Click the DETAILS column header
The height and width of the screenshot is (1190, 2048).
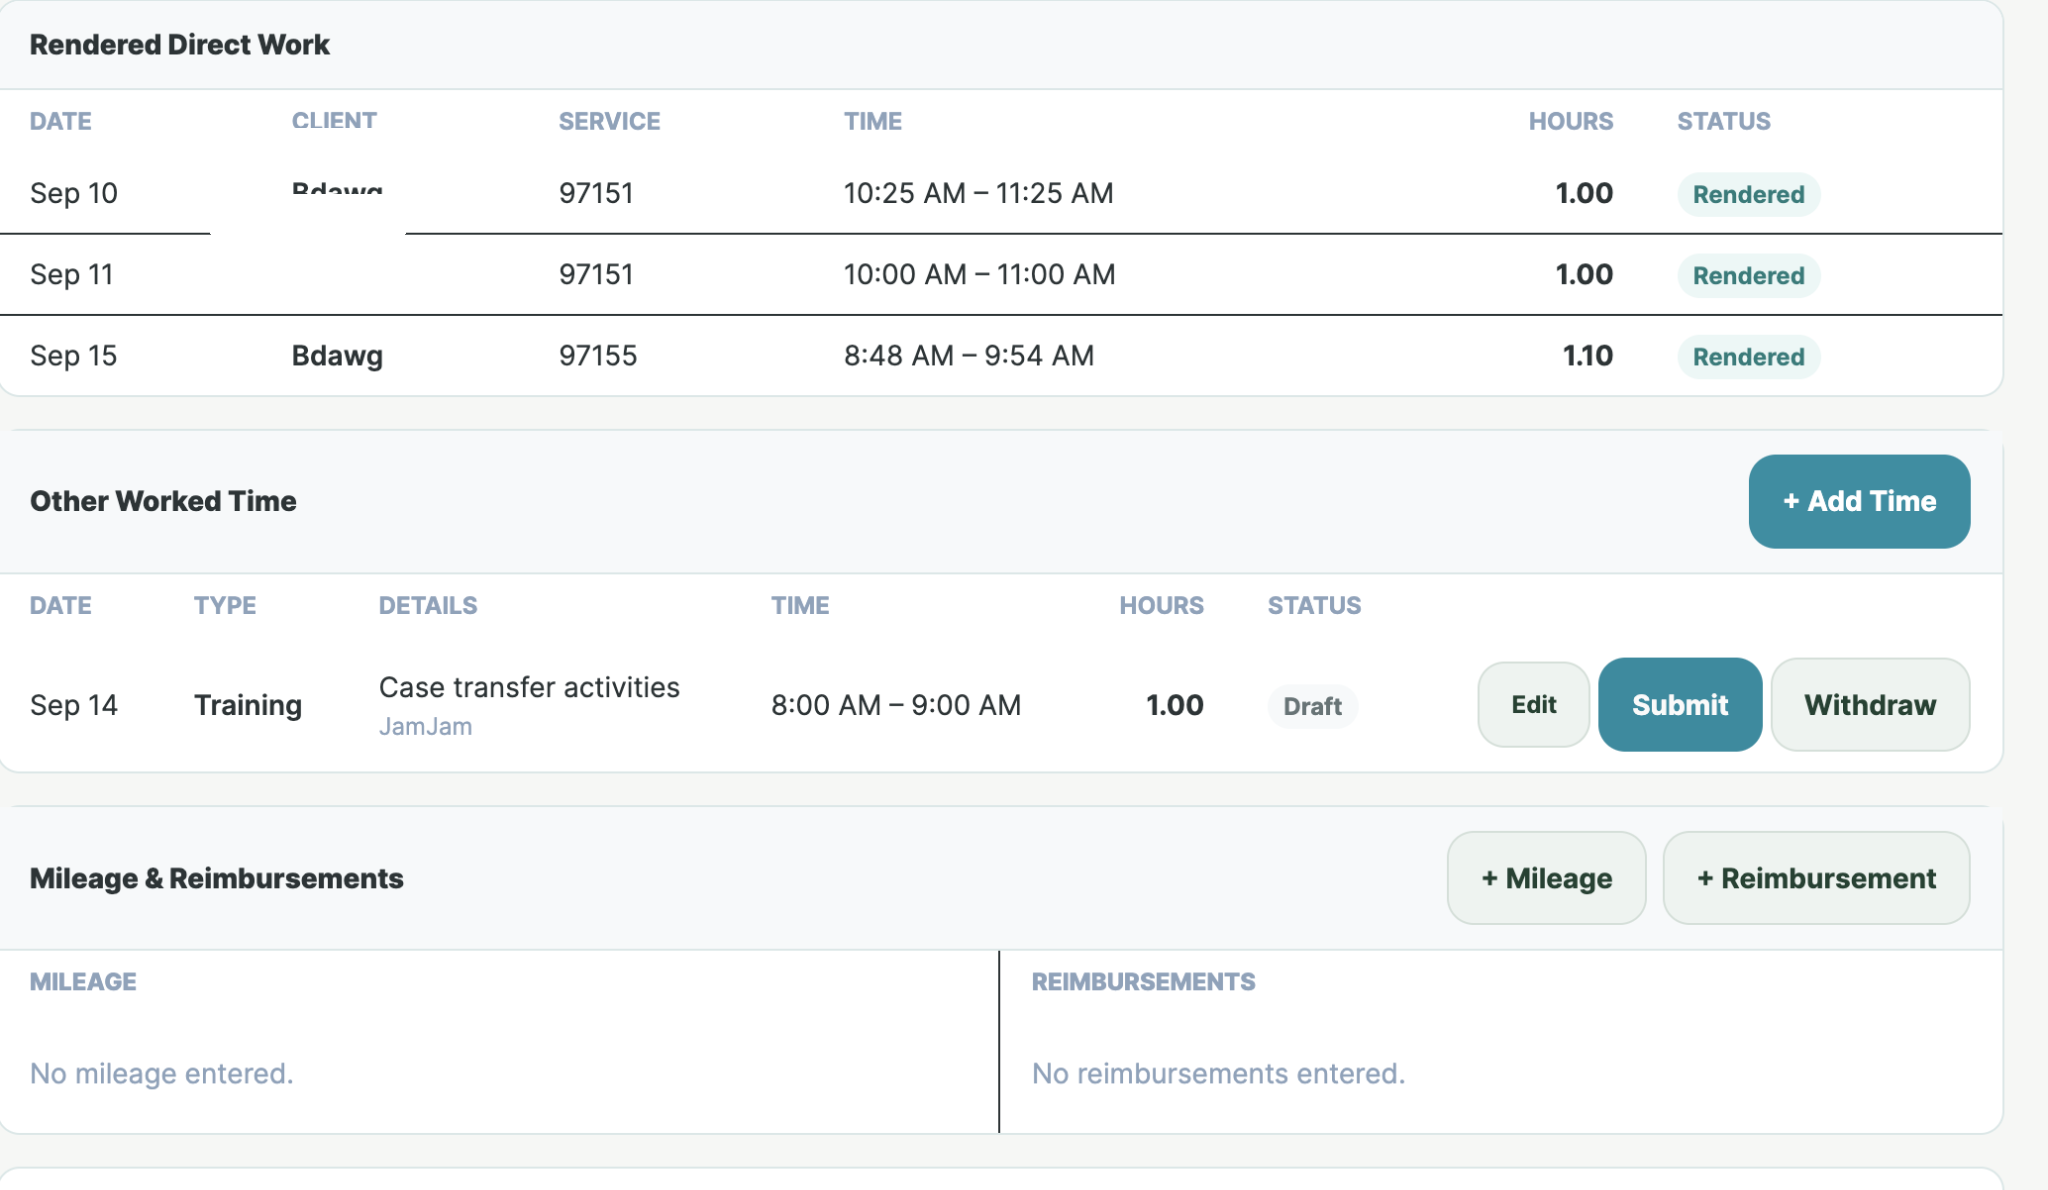[428, 605]
